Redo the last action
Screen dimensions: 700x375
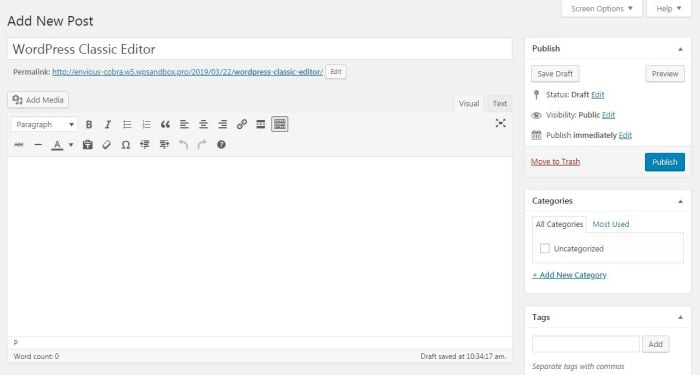click(x=202, y=145)
